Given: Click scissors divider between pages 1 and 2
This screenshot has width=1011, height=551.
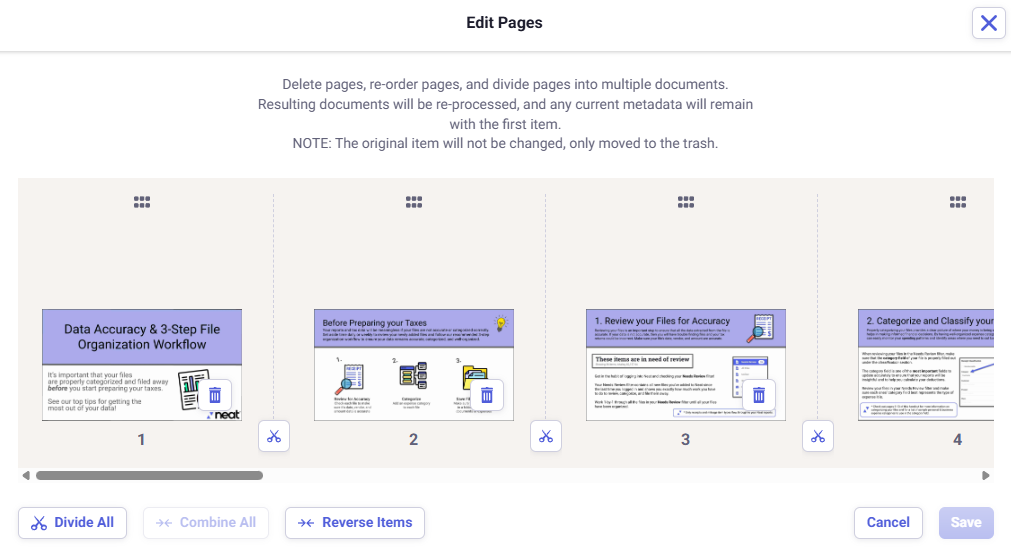Looking at the screenshot, I should tap(274, 436).
